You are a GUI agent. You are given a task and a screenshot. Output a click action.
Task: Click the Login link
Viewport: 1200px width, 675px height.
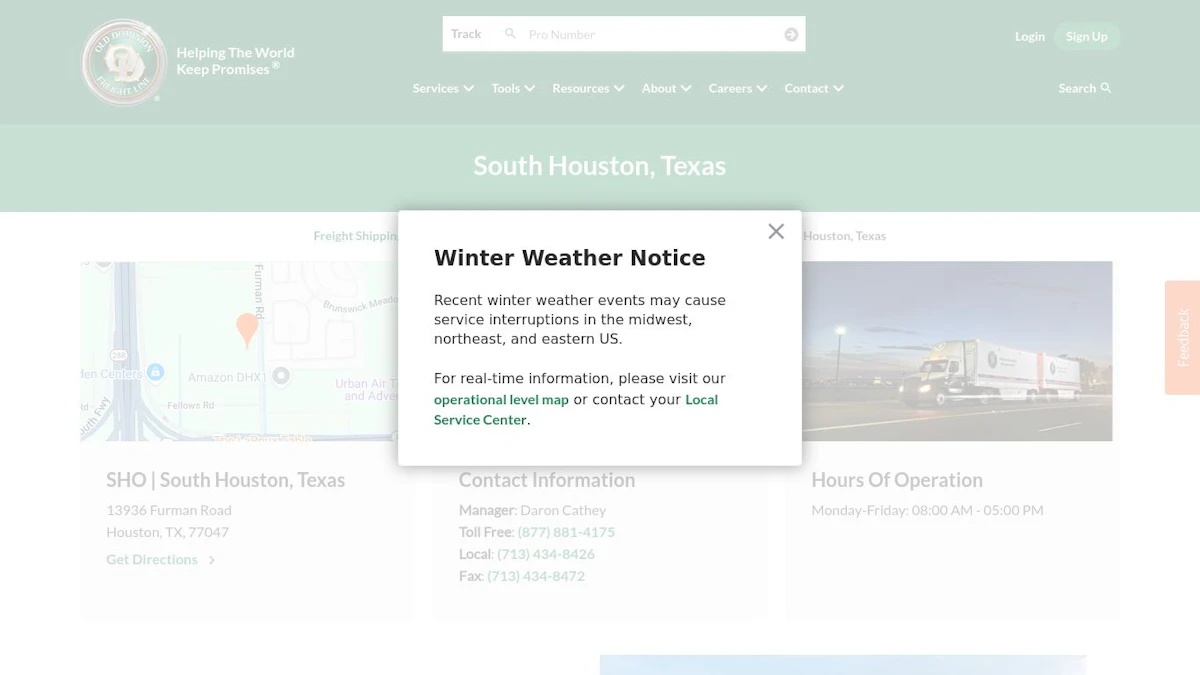[x=1030, y=36]
